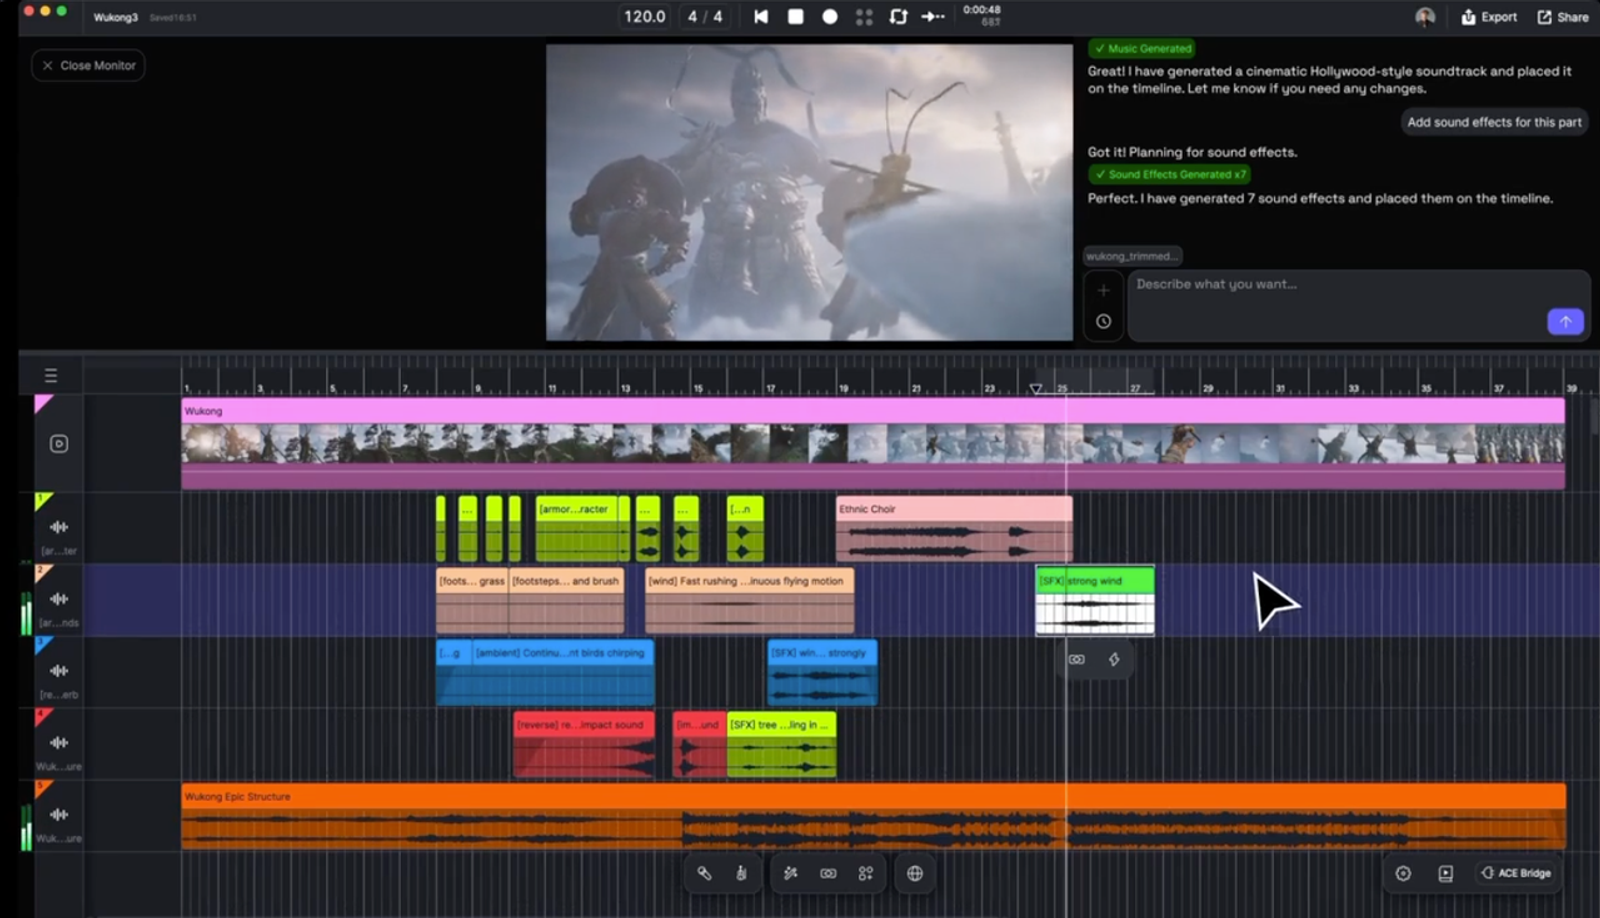
Task: Open the media library icon beside ACE Bridge
Action: click(x=1445, y=873)
